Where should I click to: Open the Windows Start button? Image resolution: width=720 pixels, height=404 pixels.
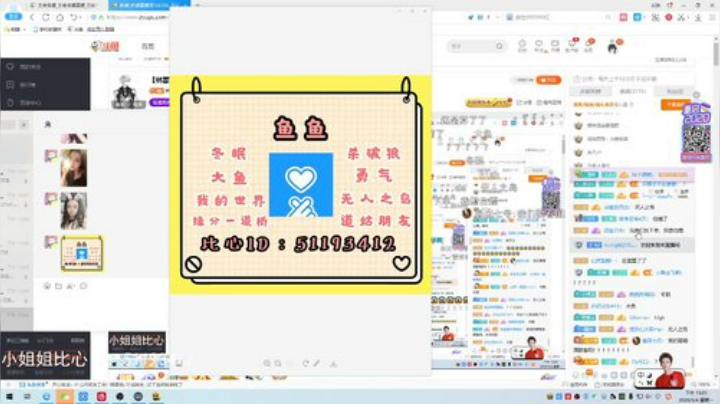tap(9, 396)
